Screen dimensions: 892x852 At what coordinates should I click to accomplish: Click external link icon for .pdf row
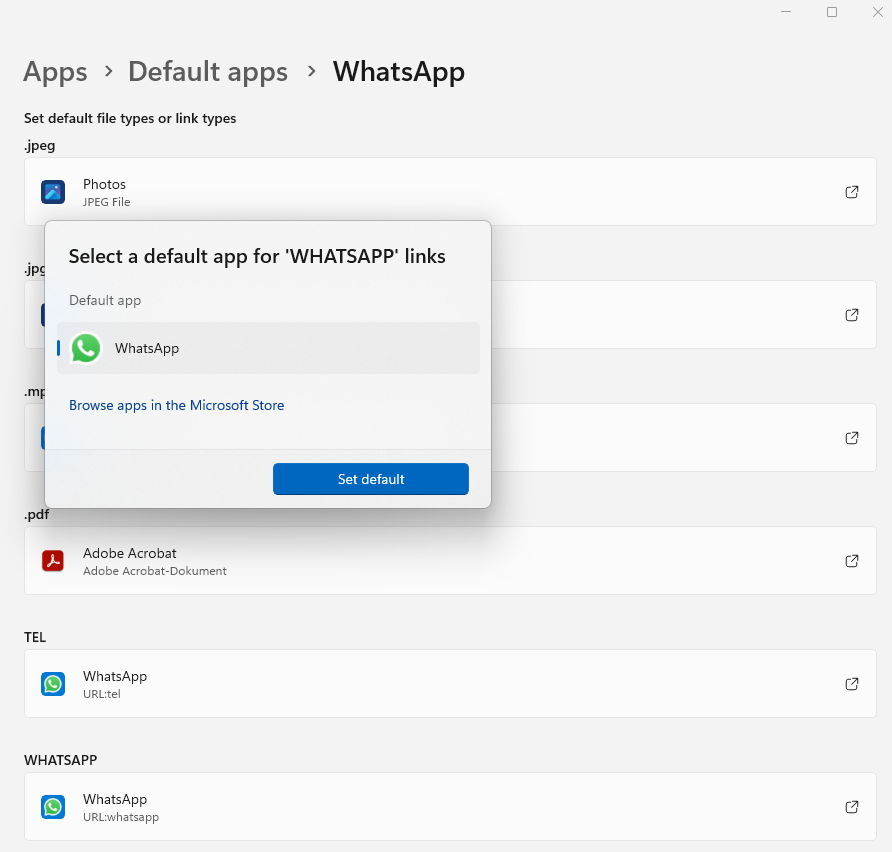coord(852,561)
